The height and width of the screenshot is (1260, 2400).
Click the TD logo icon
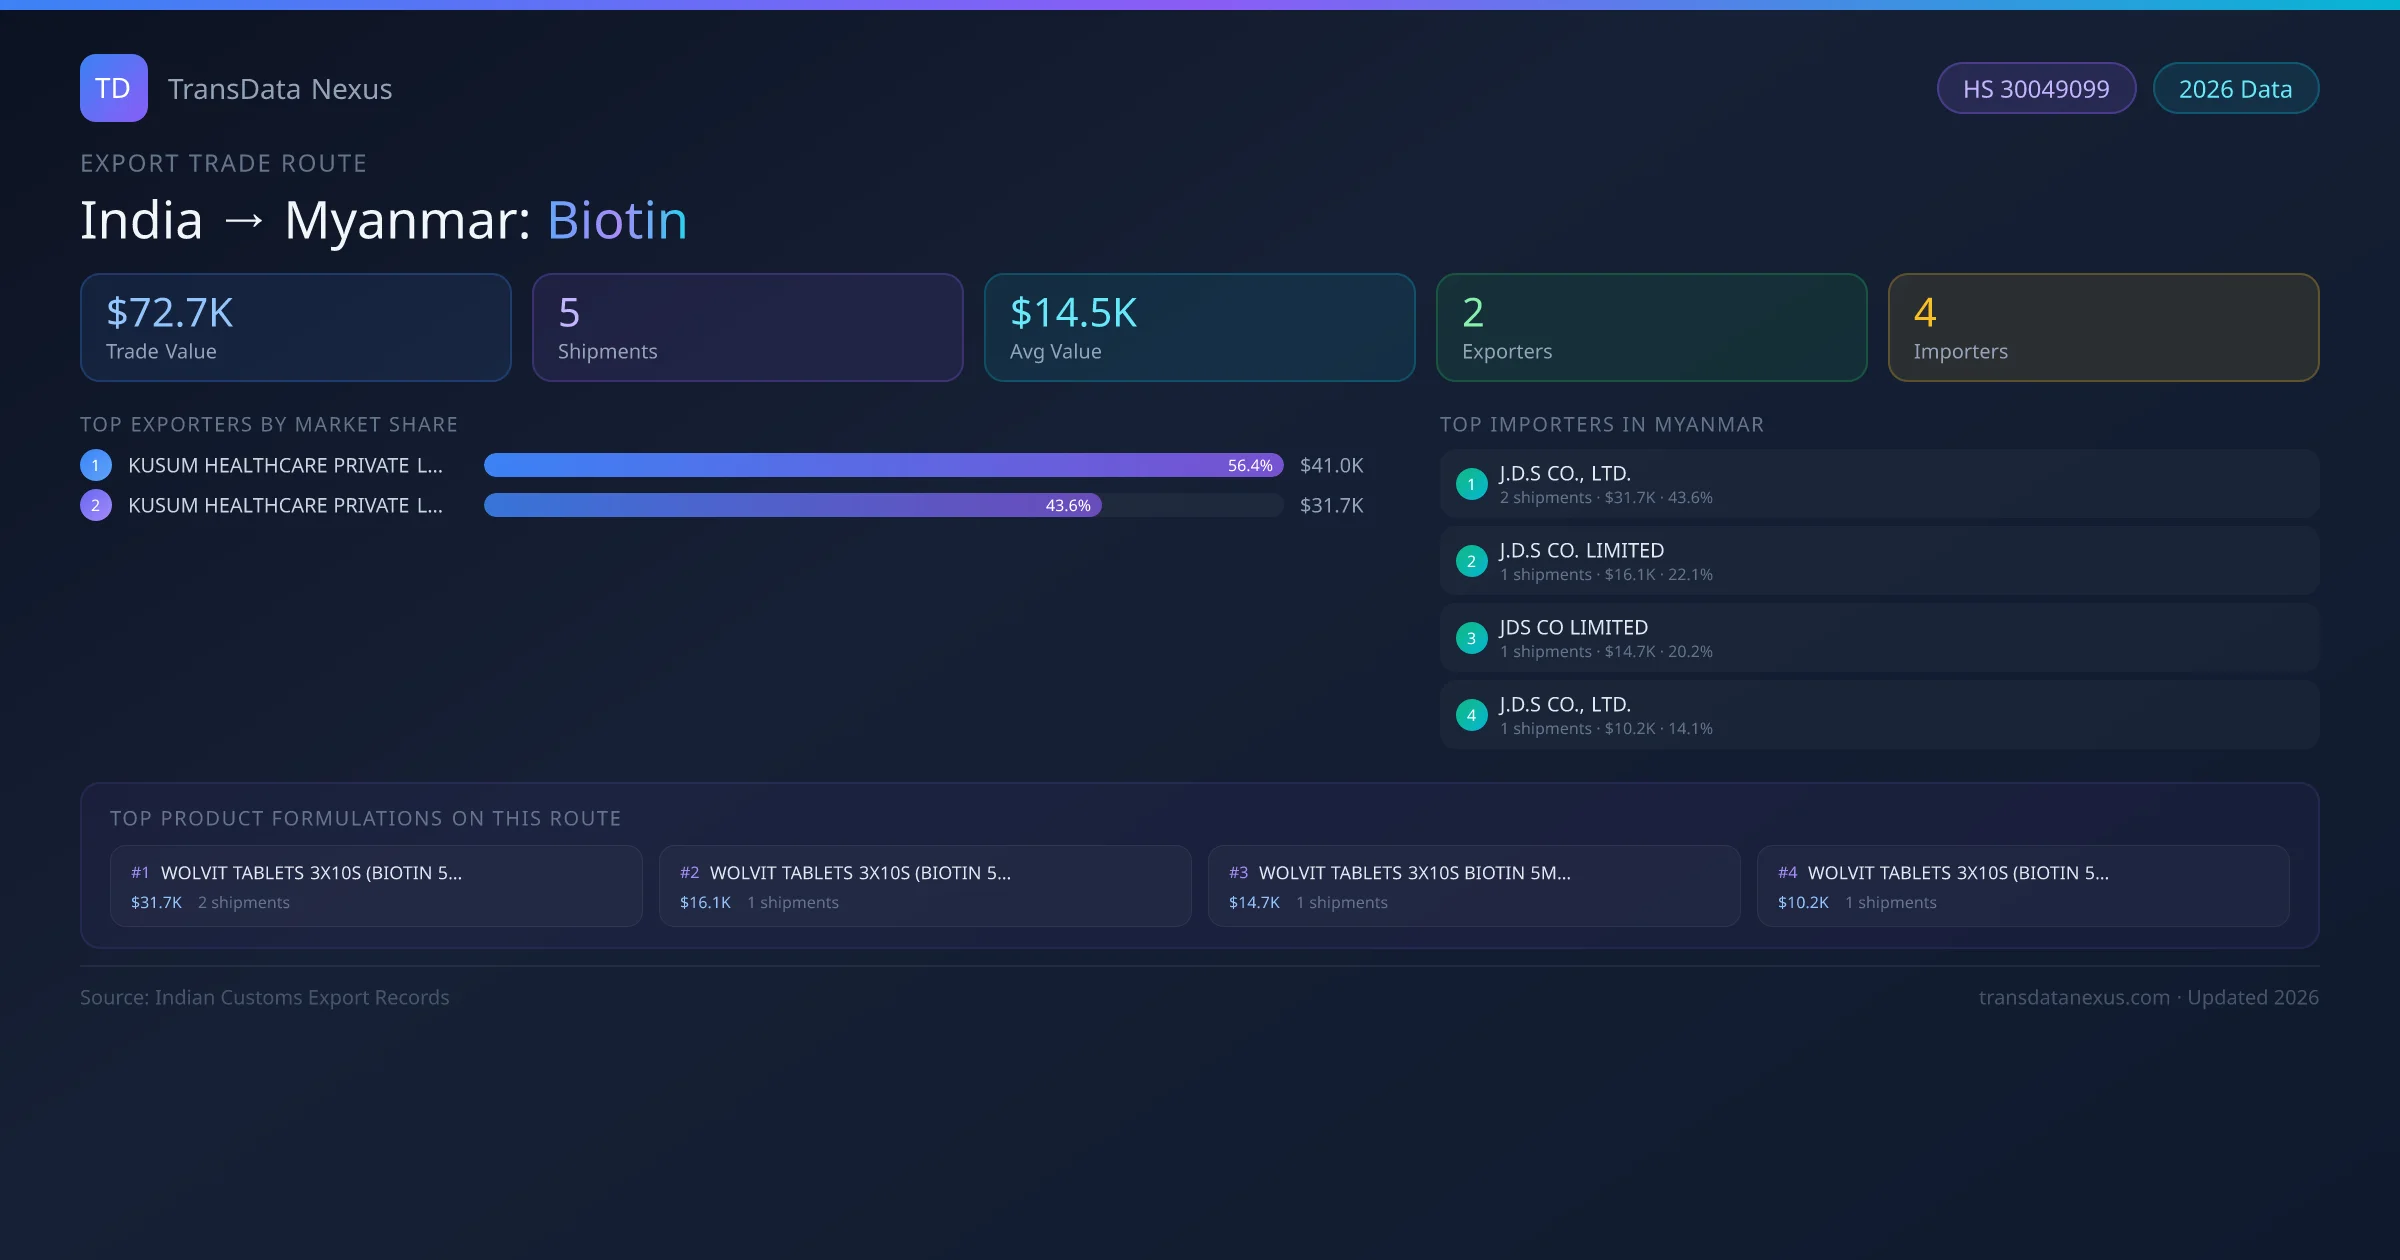(x=113, y=88)
